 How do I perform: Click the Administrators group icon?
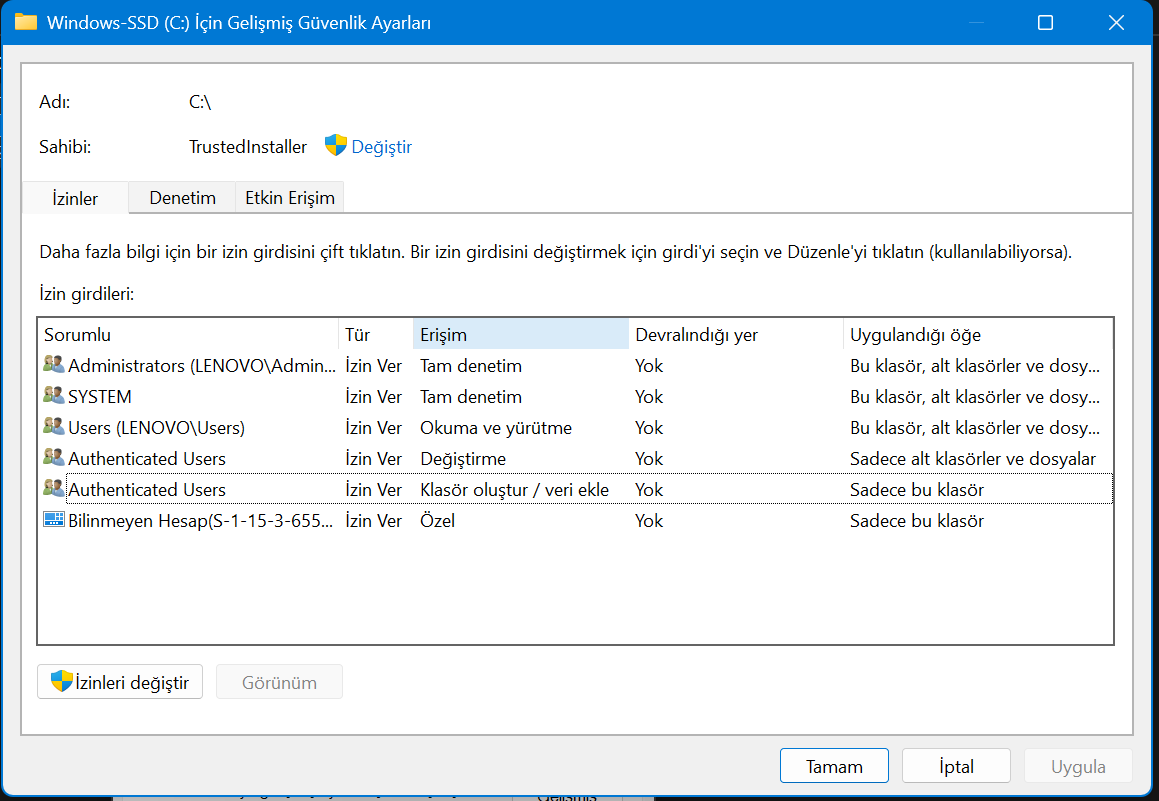[54, 364]
